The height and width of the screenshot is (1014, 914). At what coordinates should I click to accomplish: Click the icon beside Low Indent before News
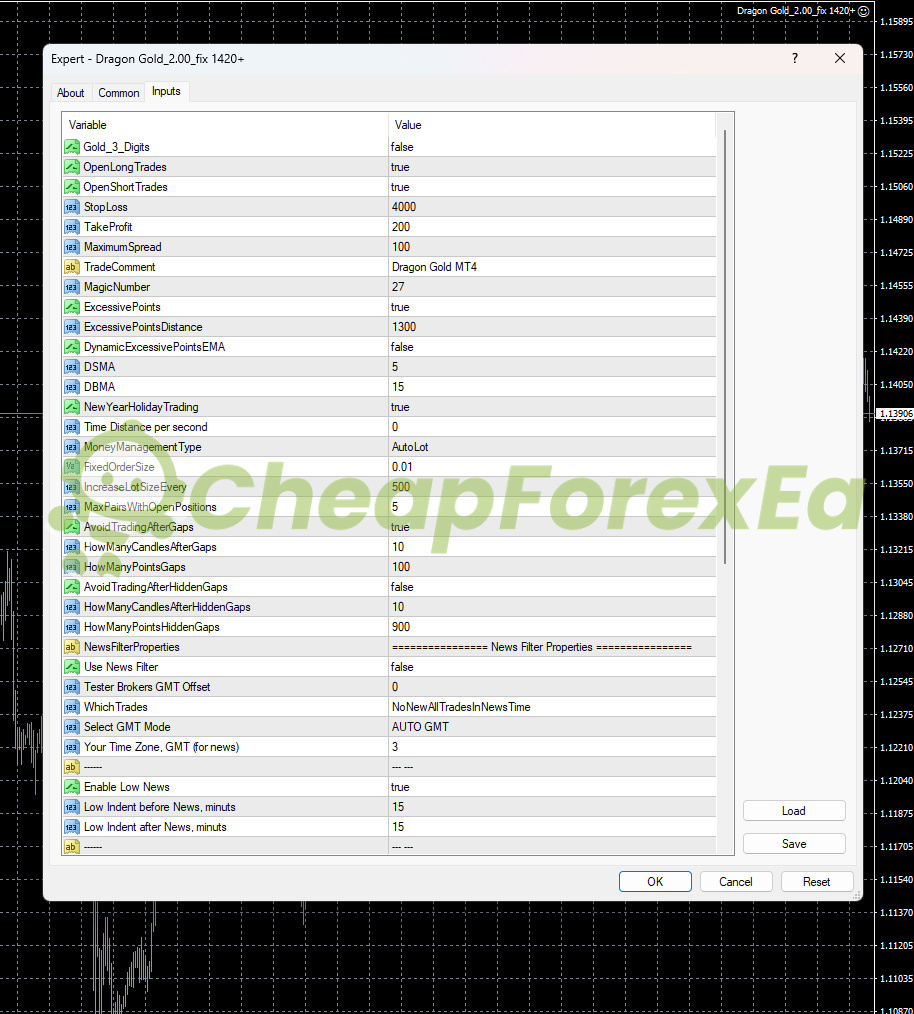(72, 807)
